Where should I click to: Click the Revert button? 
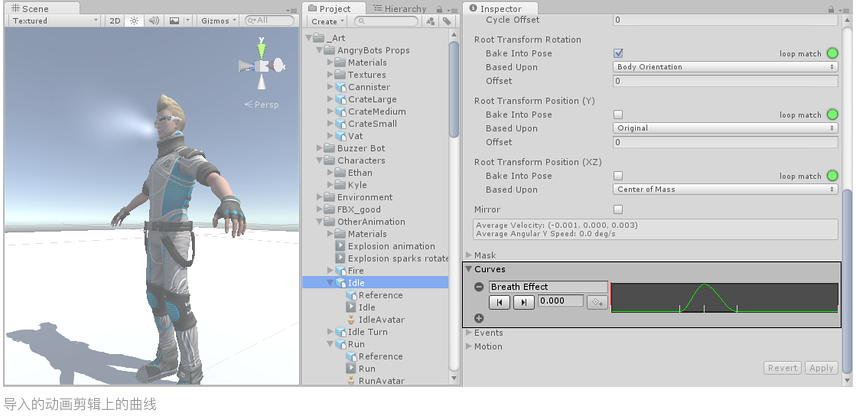(x=782, y=368)
